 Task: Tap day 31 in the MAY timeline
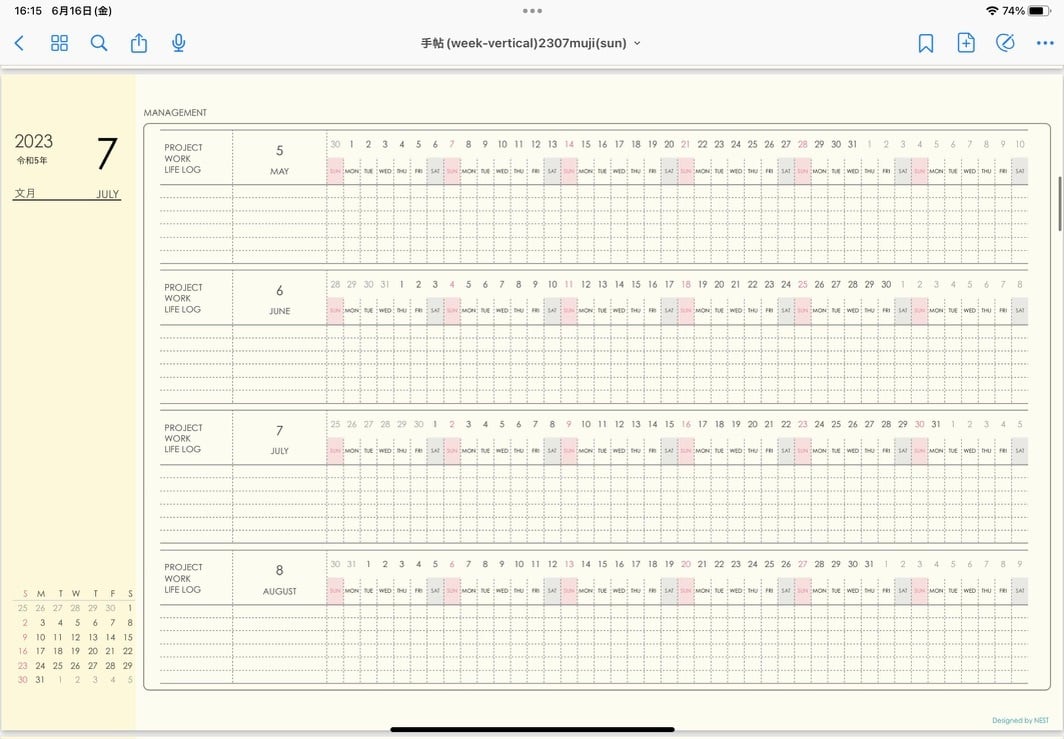[x=853, y=145]
